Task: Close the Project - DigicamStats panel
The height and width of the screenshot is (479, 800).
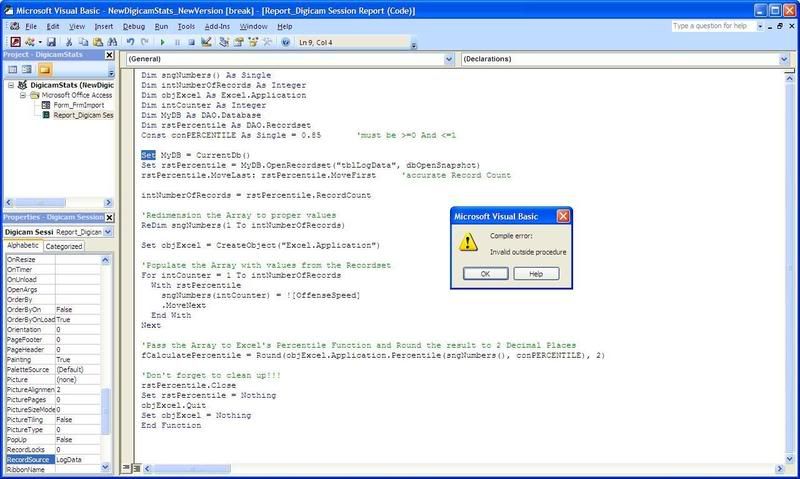Action: tap(109, 55)
